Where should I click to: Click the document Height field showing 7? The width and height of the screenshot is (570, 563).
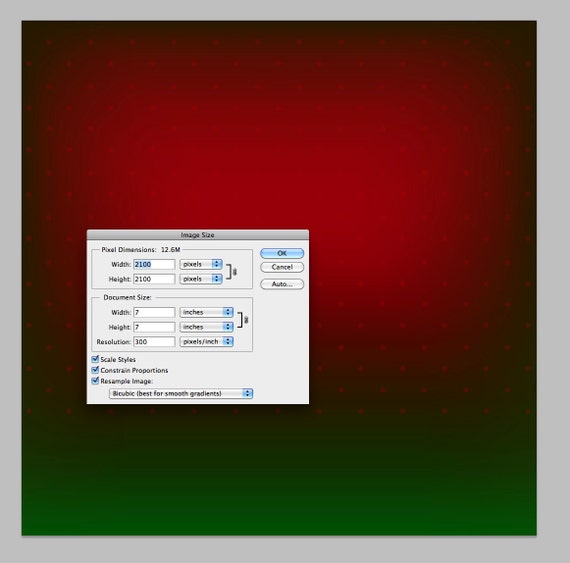(154, 327)
